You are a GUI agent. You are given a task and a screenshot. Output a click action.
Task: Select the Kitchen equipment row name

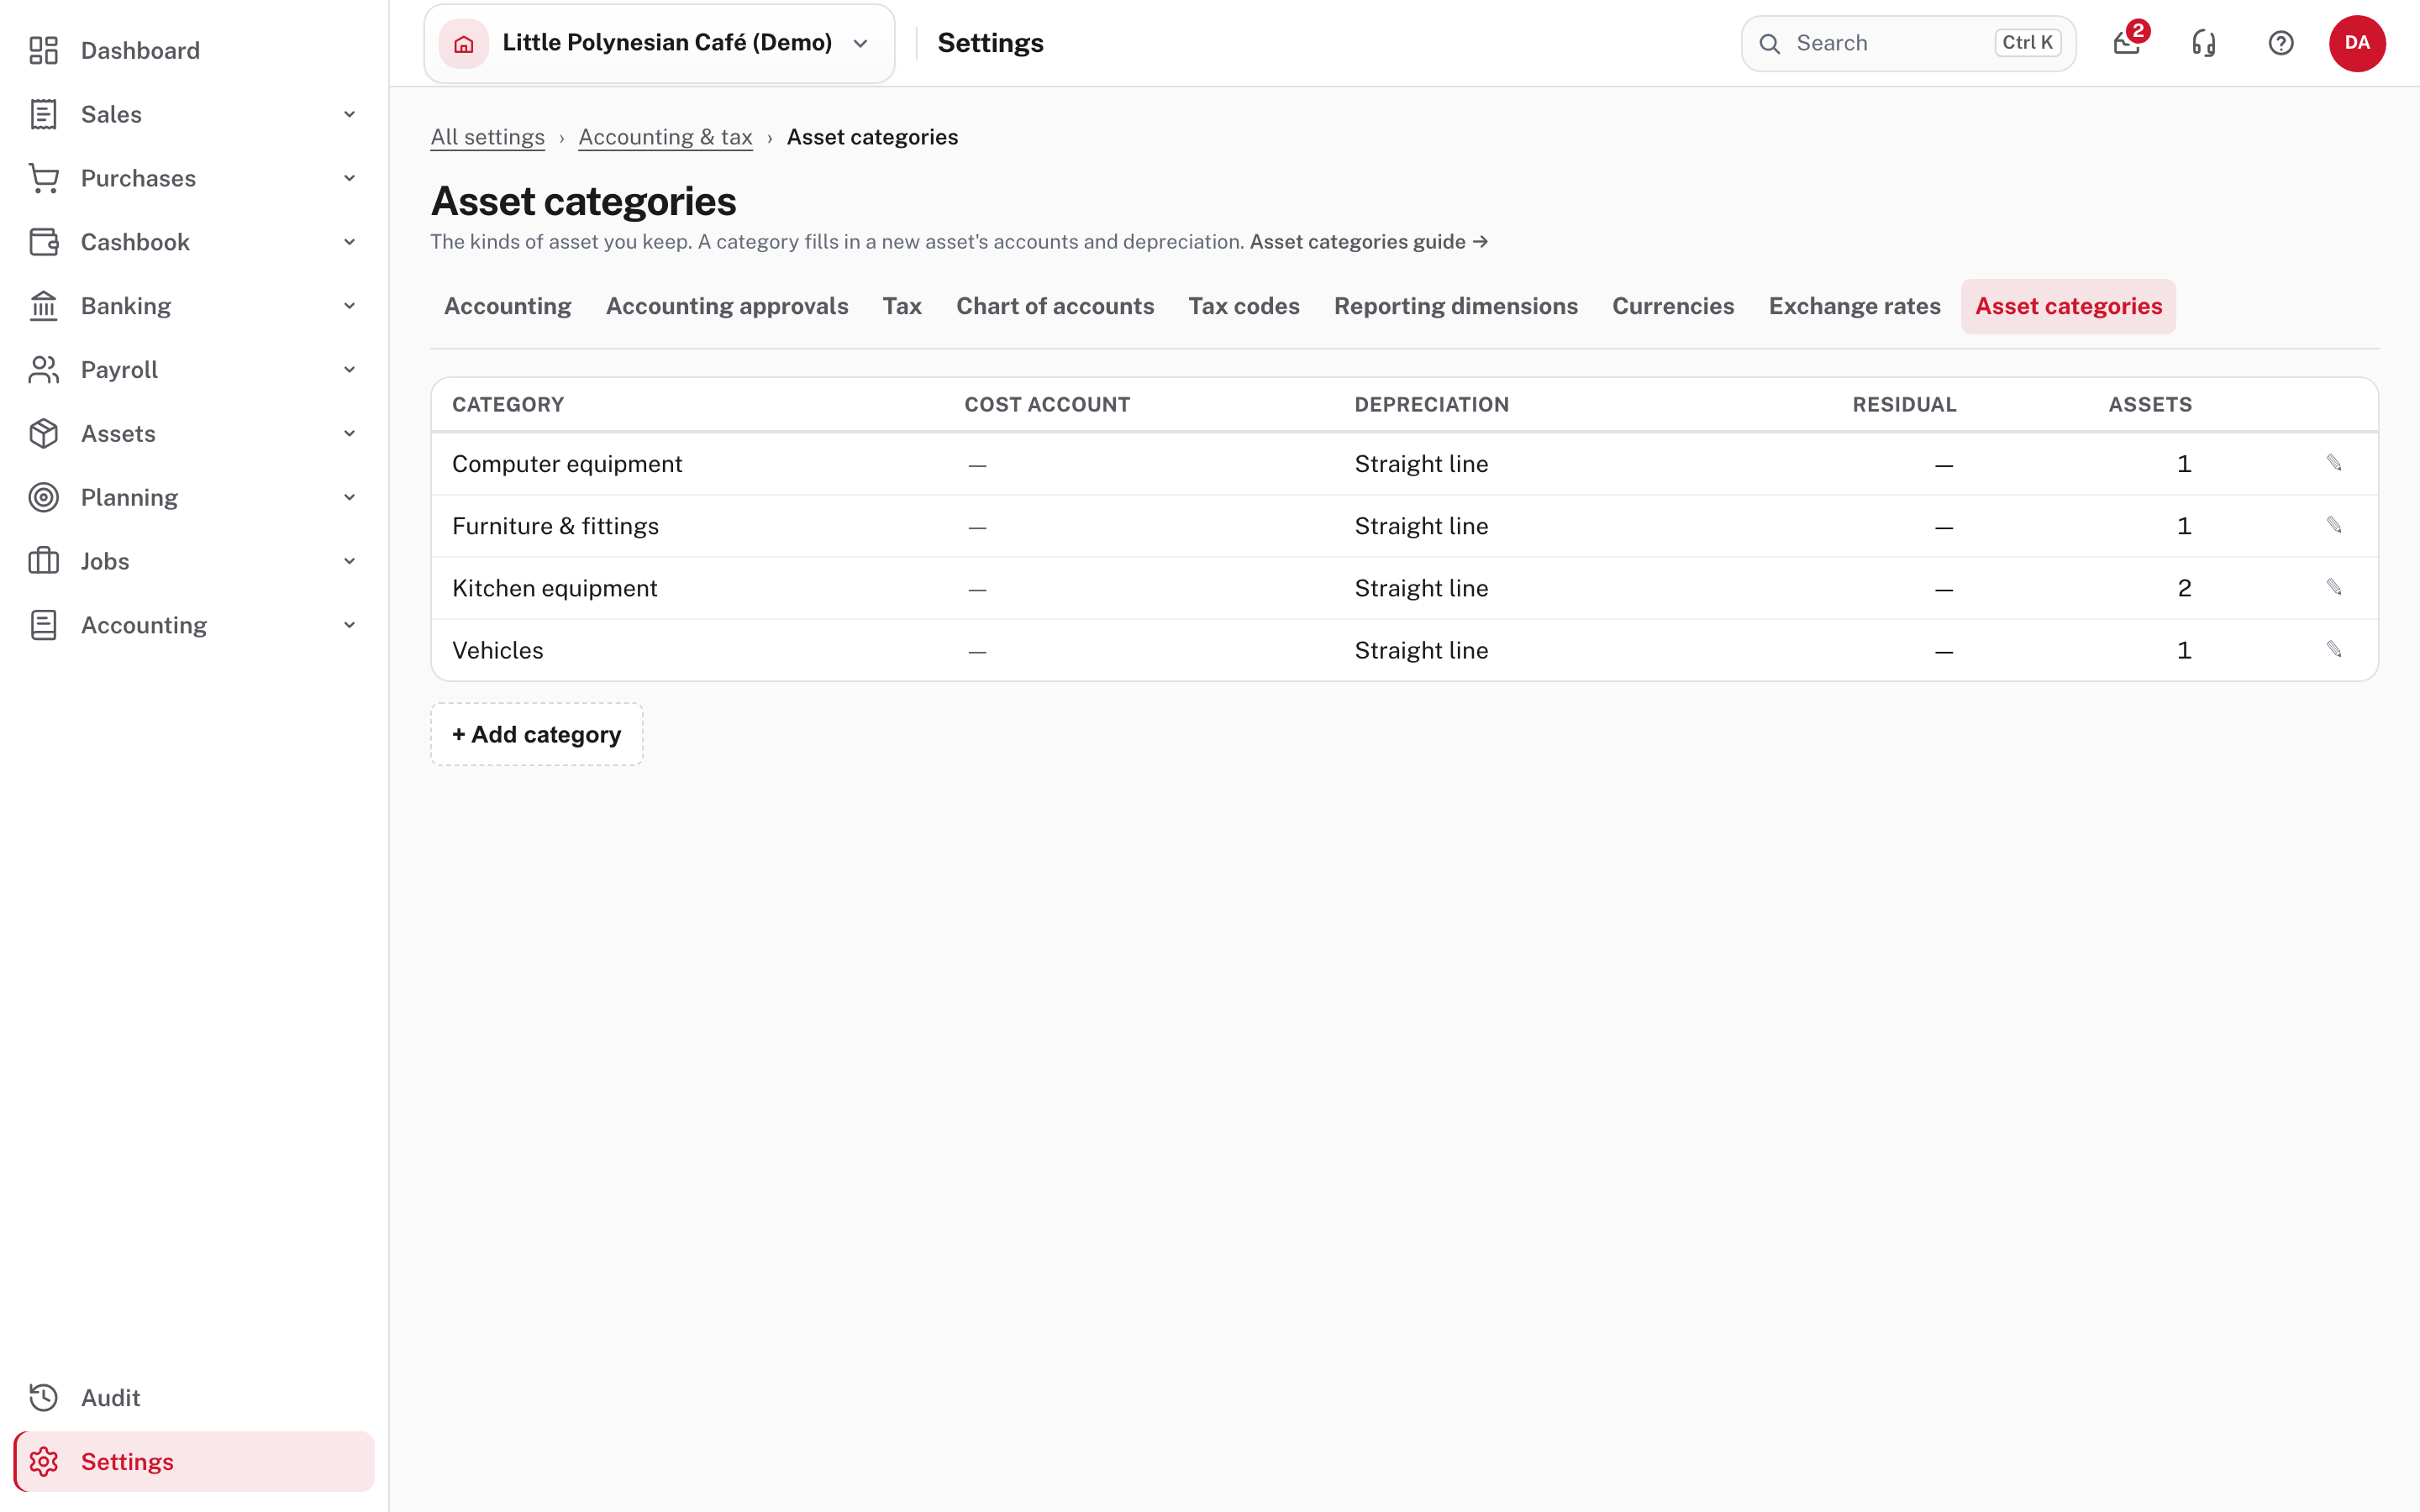(x=555, y=588)
